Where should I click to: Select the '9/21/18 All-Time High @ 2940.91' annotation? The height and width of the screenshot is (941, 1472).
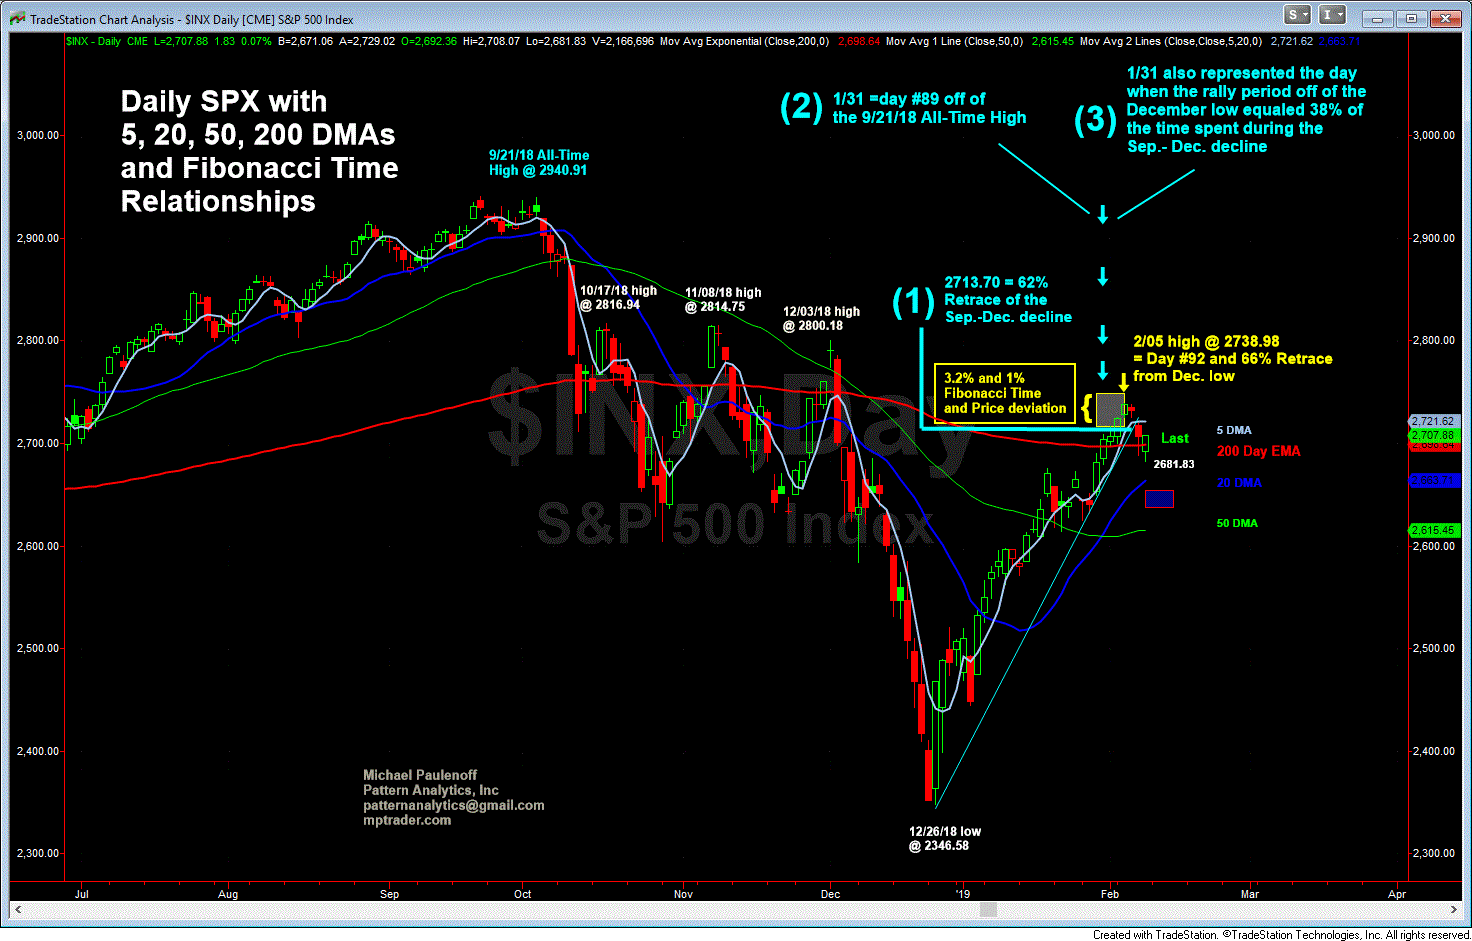[x=539, y=163]
